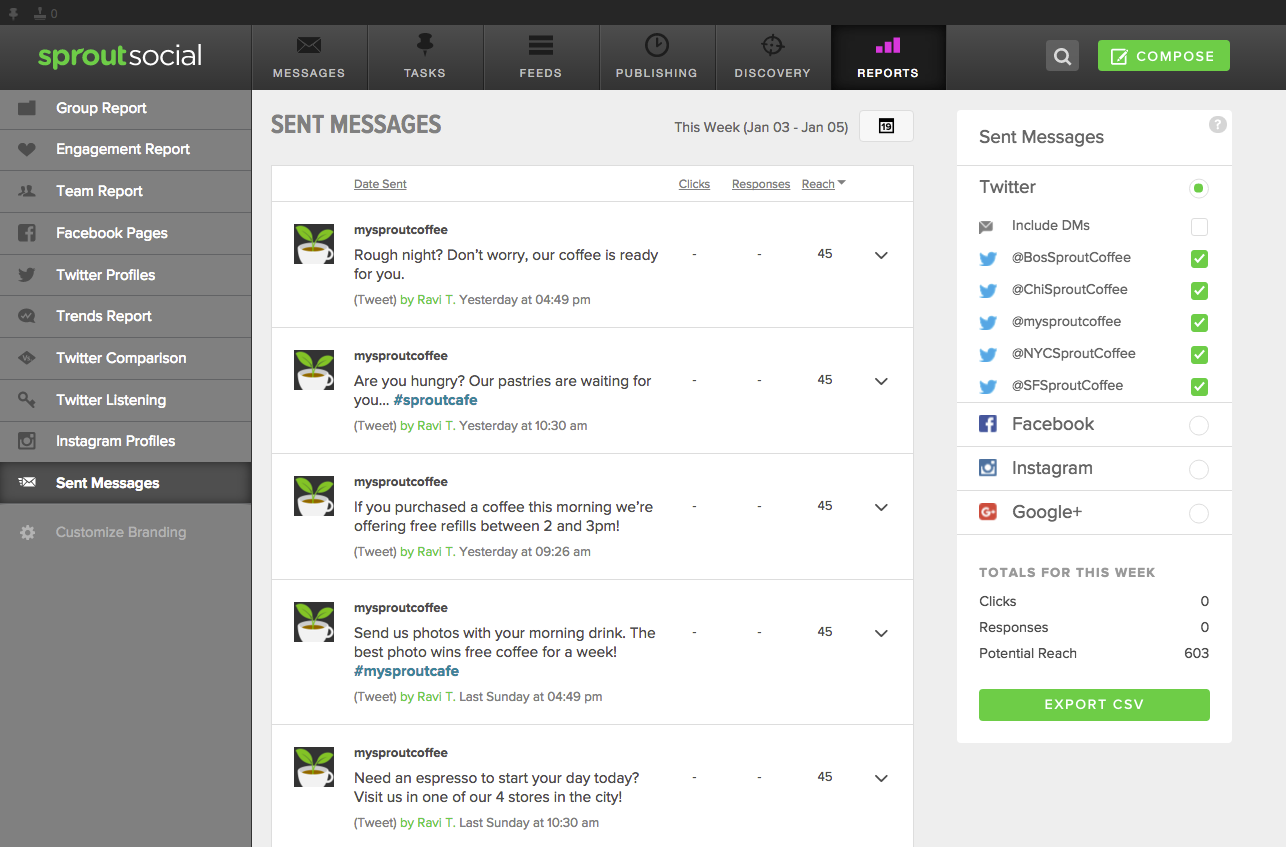Sort by Clicks column header

694,184
